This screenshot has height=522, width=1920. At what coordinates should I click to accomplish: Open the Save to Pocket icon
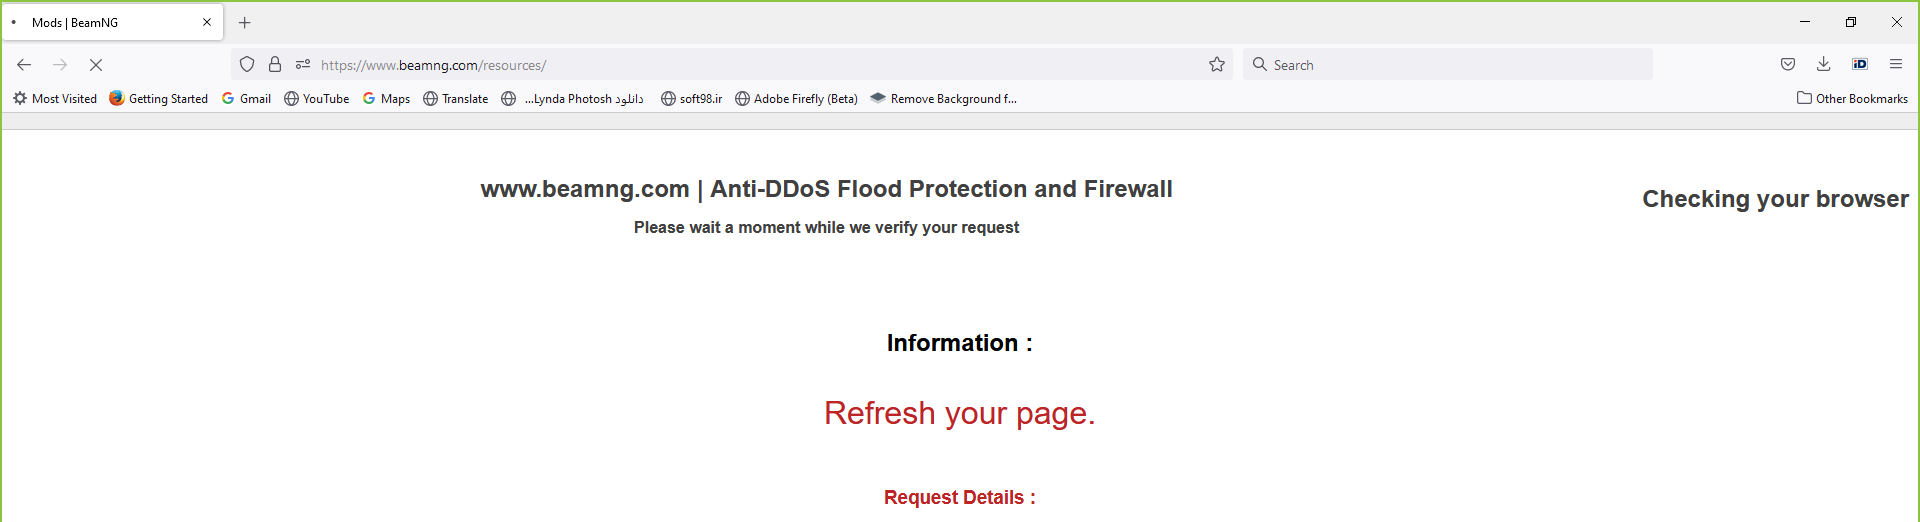click(x=1788, y=65)
